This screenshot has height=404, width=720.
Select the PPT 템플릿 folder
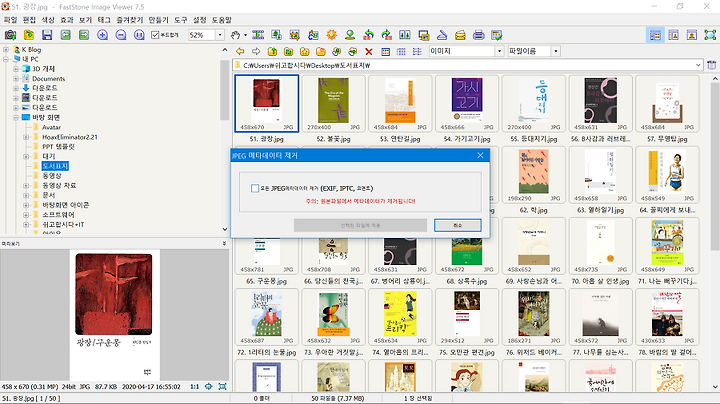[58, 146]
